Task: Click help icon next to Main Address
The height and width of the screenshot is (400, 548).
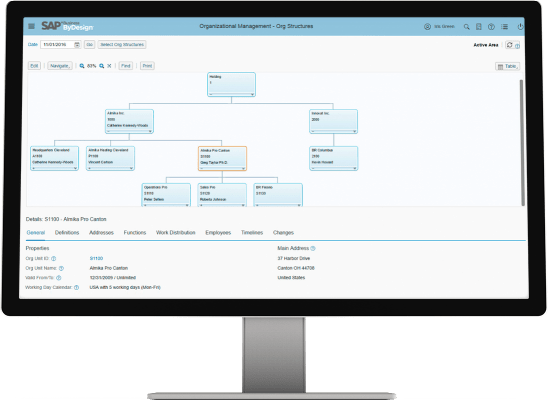Action: coord(313,248)
